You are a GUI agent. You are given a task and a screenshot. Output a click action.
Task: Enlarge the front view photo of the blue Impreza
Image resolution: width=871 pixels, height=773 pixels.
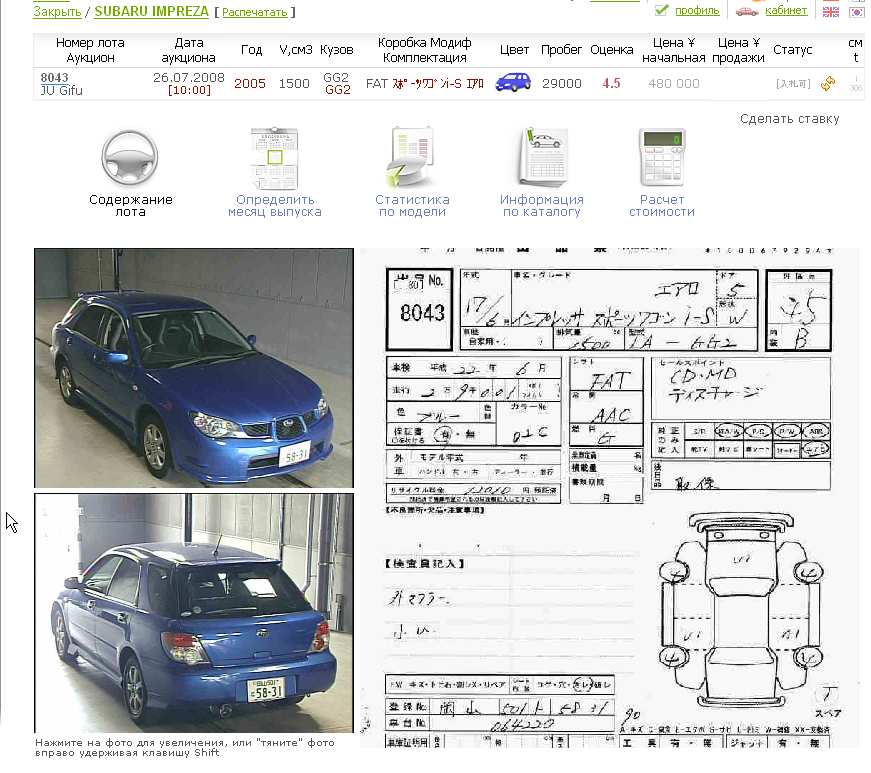point(194,368)
